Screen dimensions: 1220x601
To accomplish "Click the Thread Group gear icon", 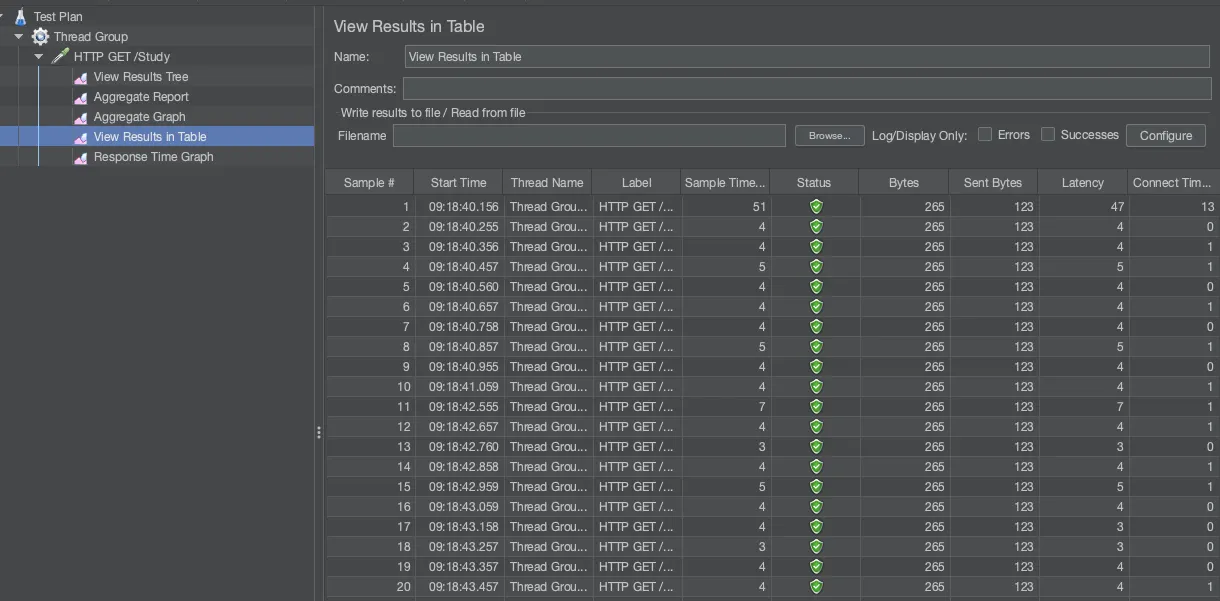I will tap(40, 36).
